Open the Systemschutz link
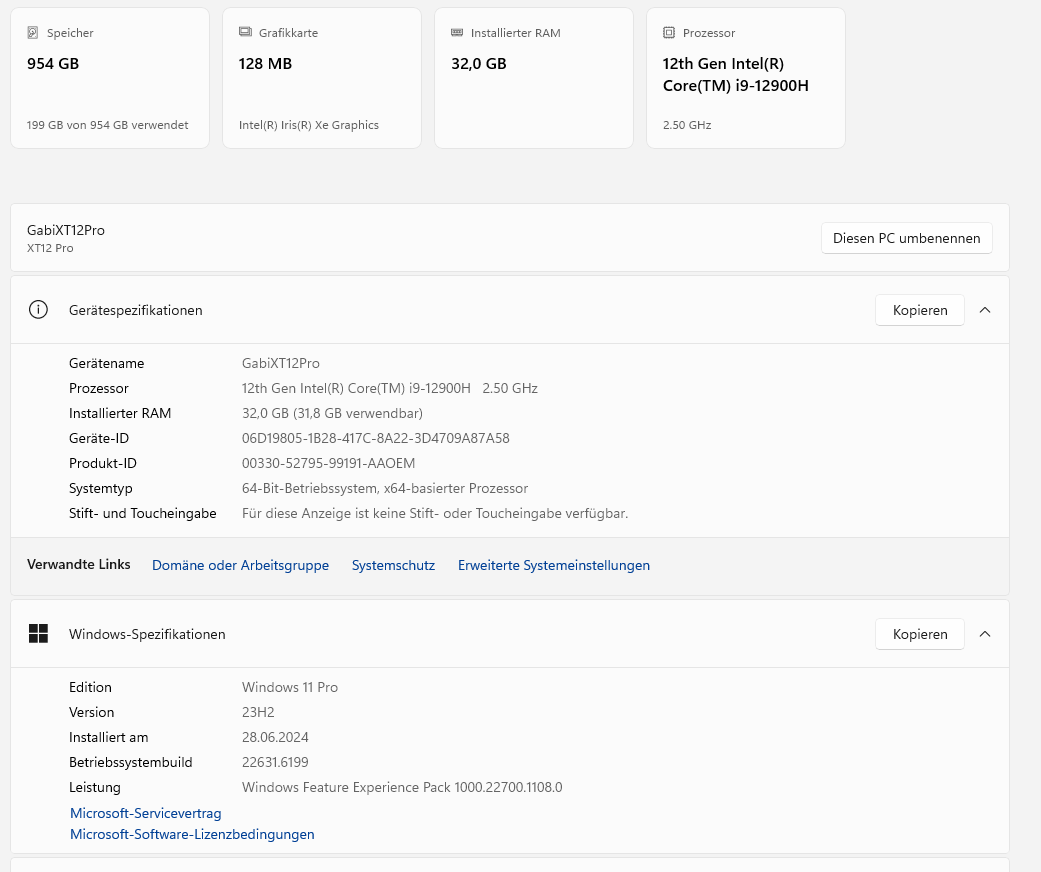Image resolution: width=1041 pixels, height=872 pixels. point(393,565)
